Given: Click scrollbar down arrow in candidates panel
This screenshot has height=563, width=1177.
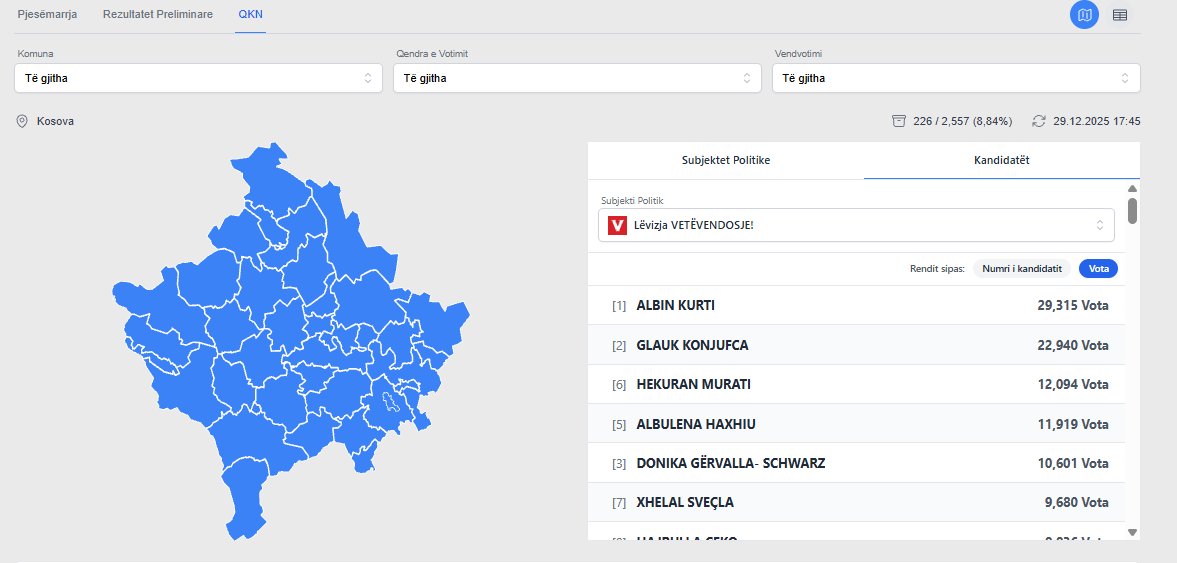Looking at the screenshot, I should 1132,532.
